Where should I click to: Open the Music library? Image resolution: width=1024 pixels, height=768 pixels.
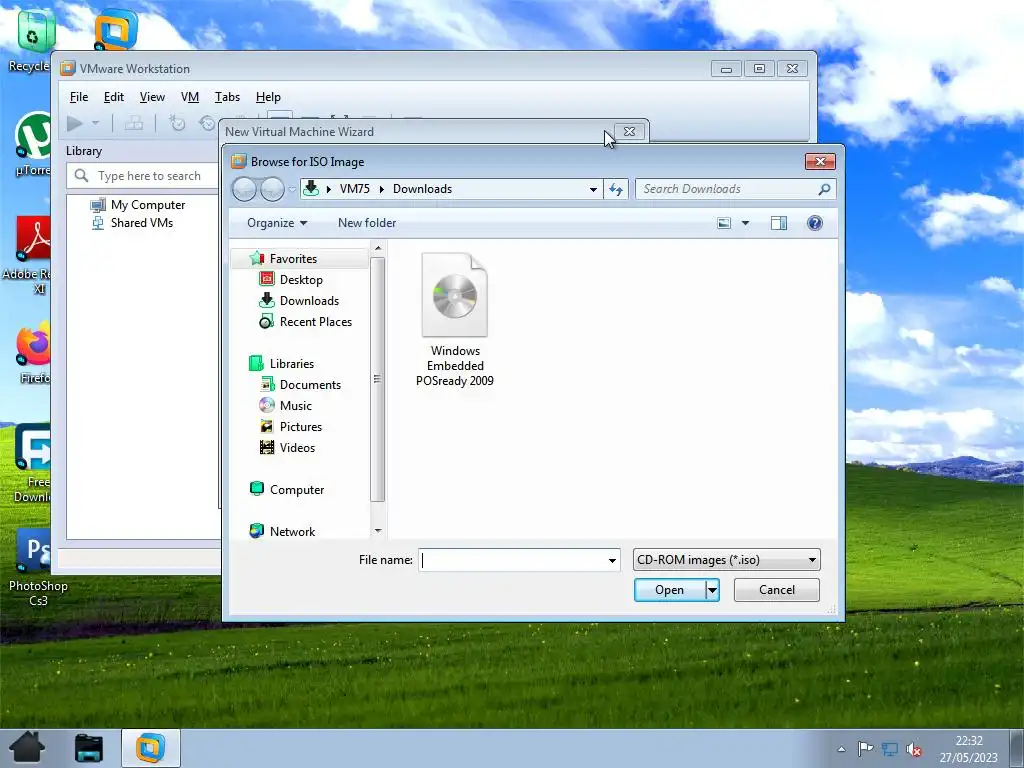pos(295,406)
